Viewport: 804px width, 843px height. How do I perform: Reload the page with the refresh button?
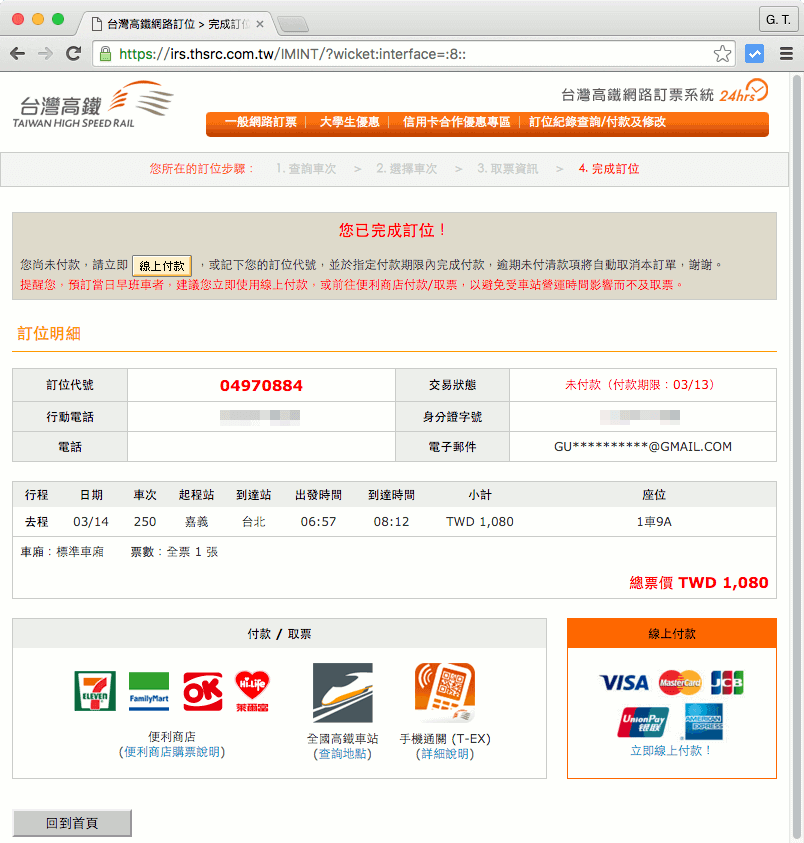tap(73, 54)
